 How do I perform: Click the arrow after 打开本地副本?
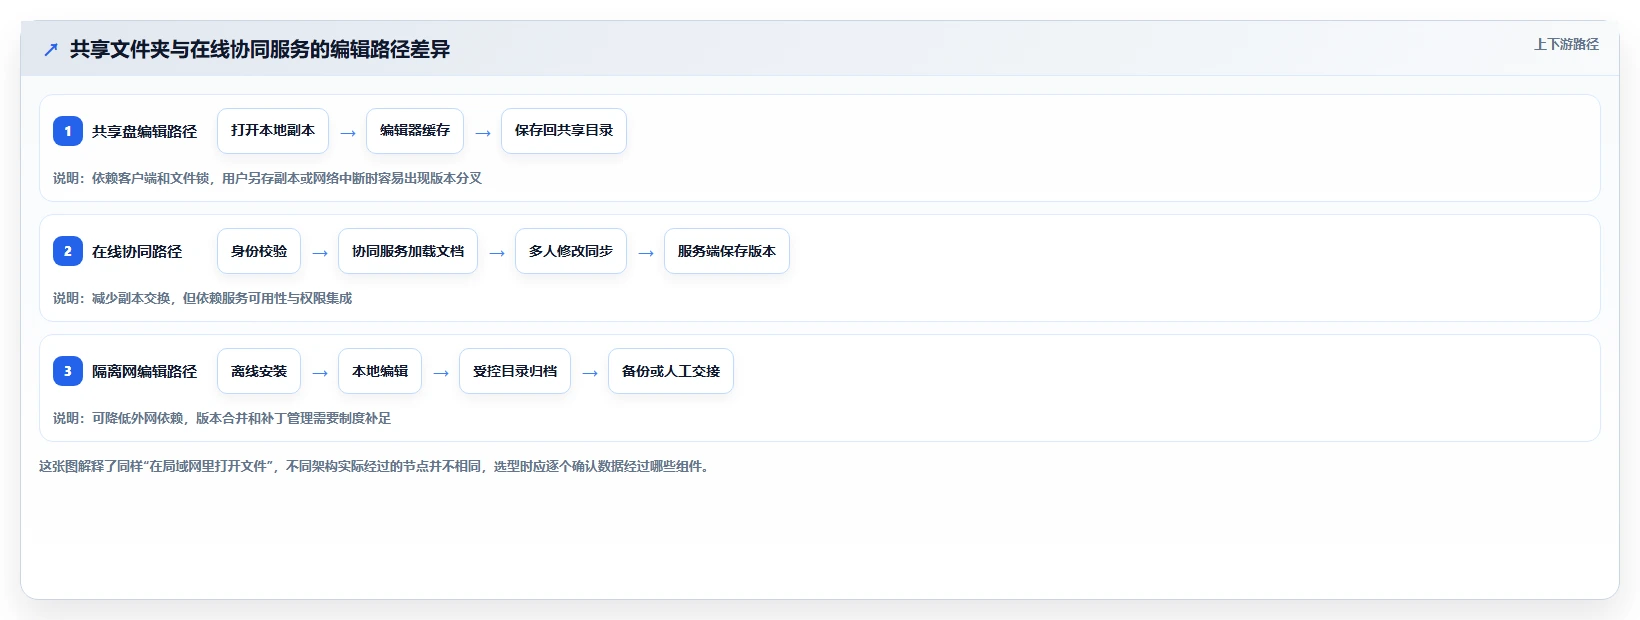point(348,133)
